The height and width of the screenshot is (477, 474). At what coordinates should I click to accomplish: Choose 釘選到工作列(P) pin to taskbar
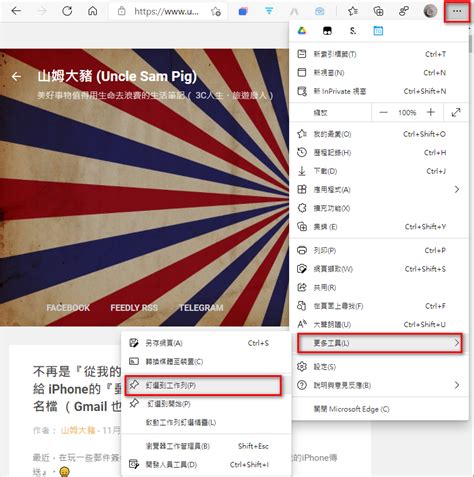click(203, 385)
